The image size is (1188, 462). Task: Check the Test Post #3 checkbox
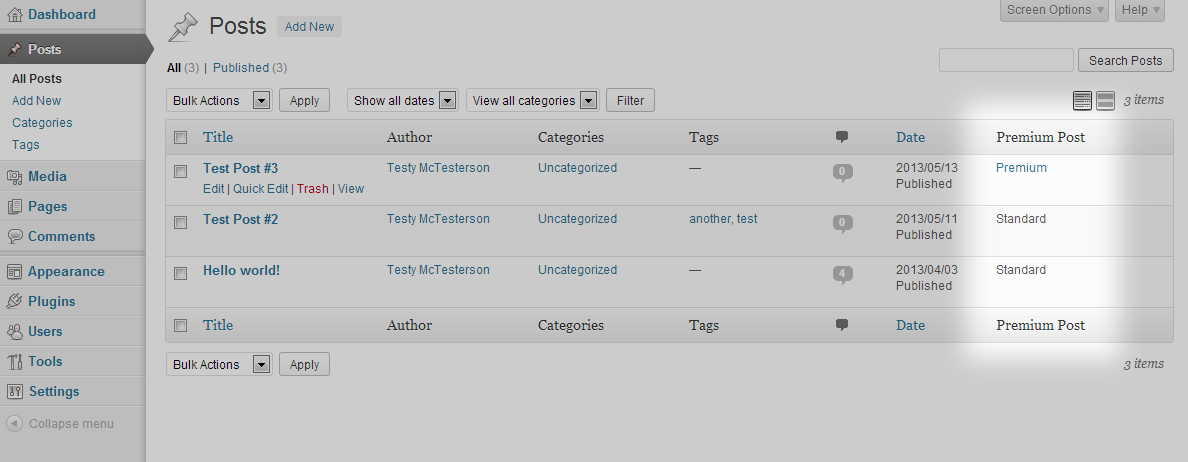click(180, 172)
